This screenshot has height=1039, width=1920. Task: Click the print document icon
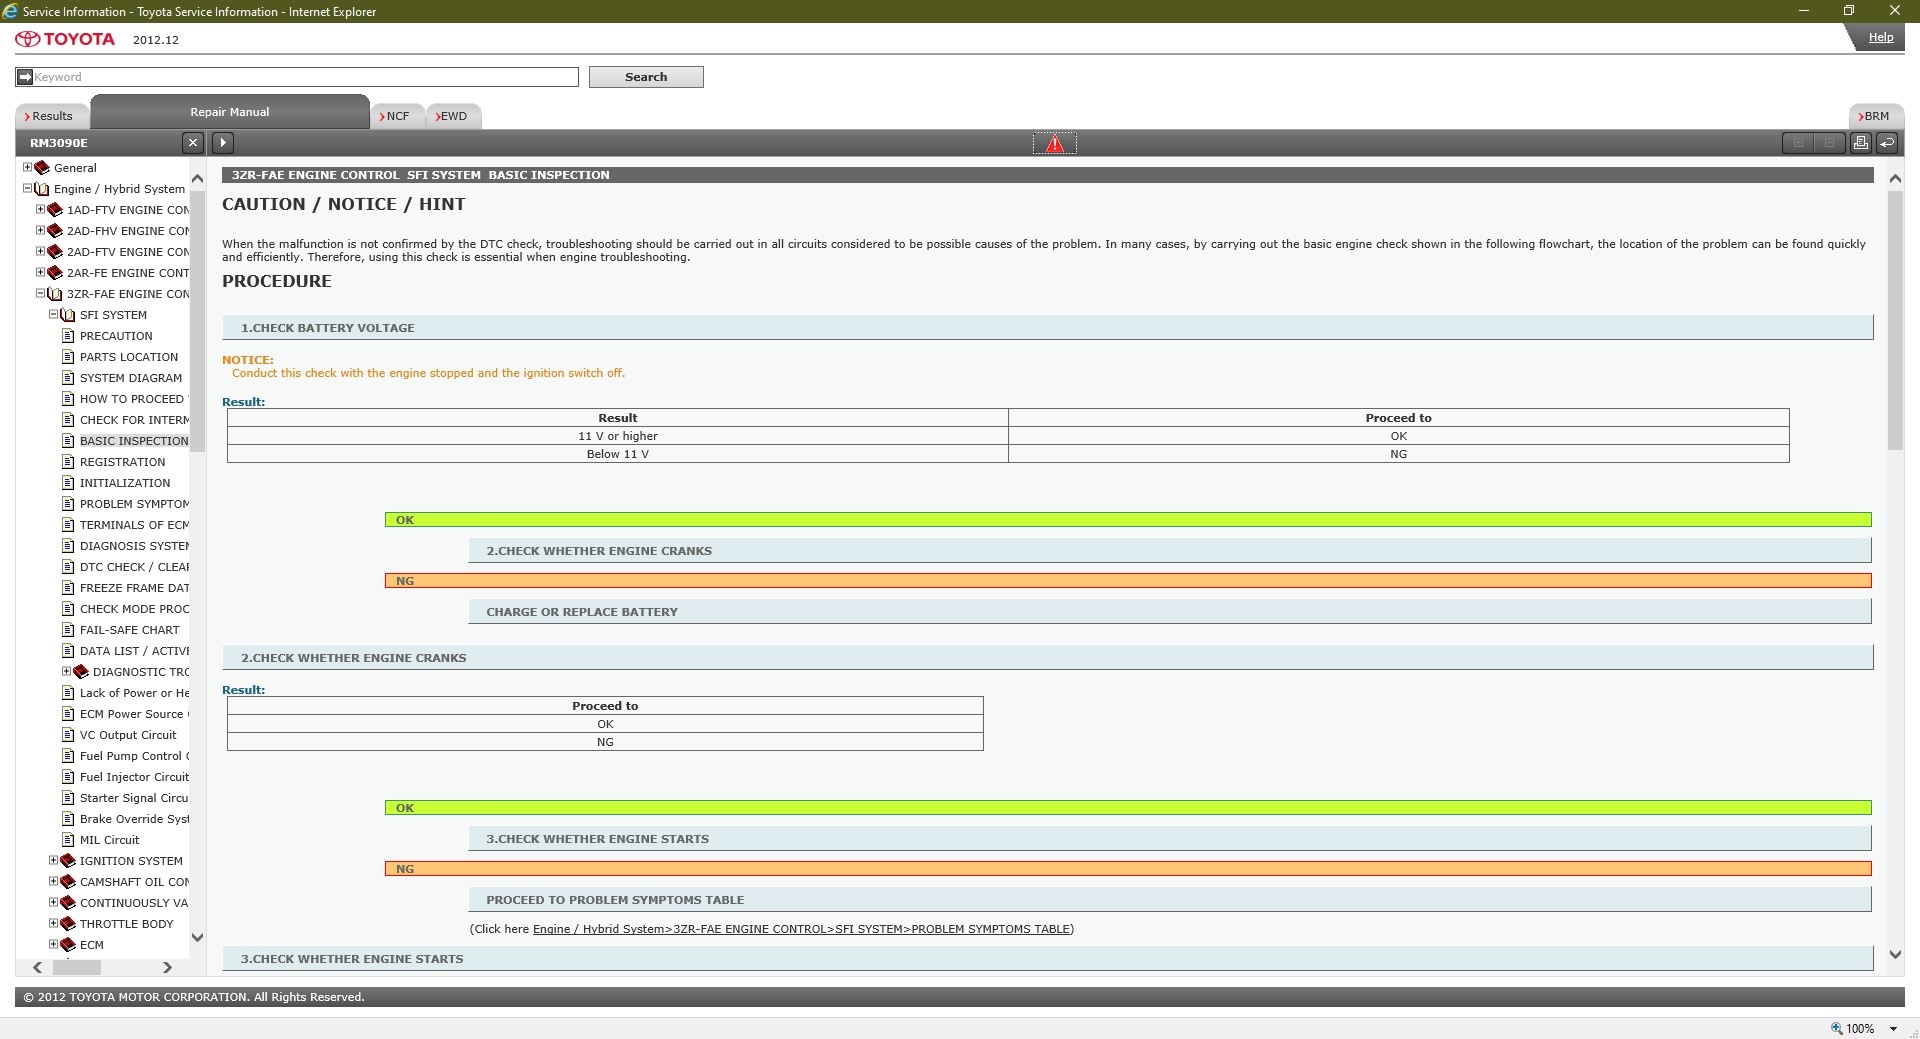coord(1860,143)
